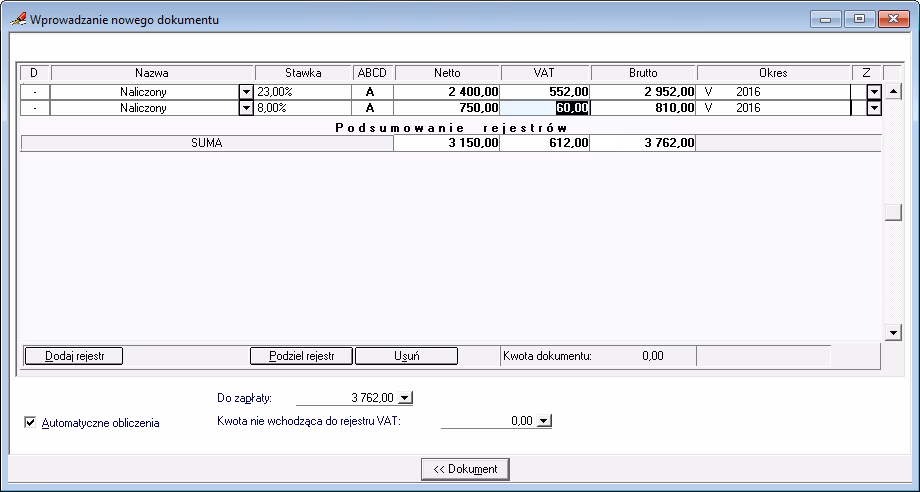Select the VAT column header
Screen dimensions: 920x492
pos(544,73)
